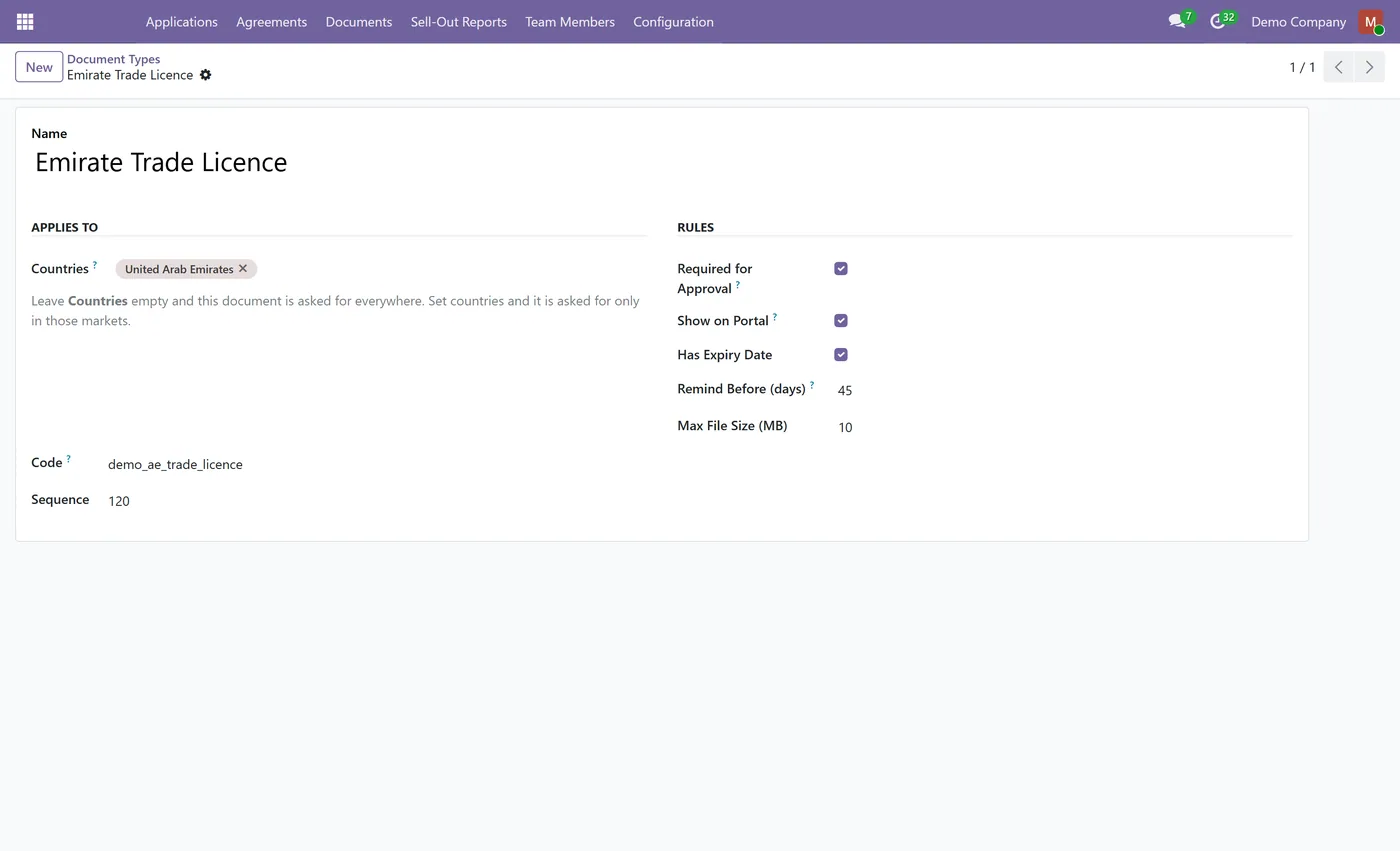The image size is (1400, 851).
Task: Show the Remind Before help tooltip
Action: (x=812, y=385)
